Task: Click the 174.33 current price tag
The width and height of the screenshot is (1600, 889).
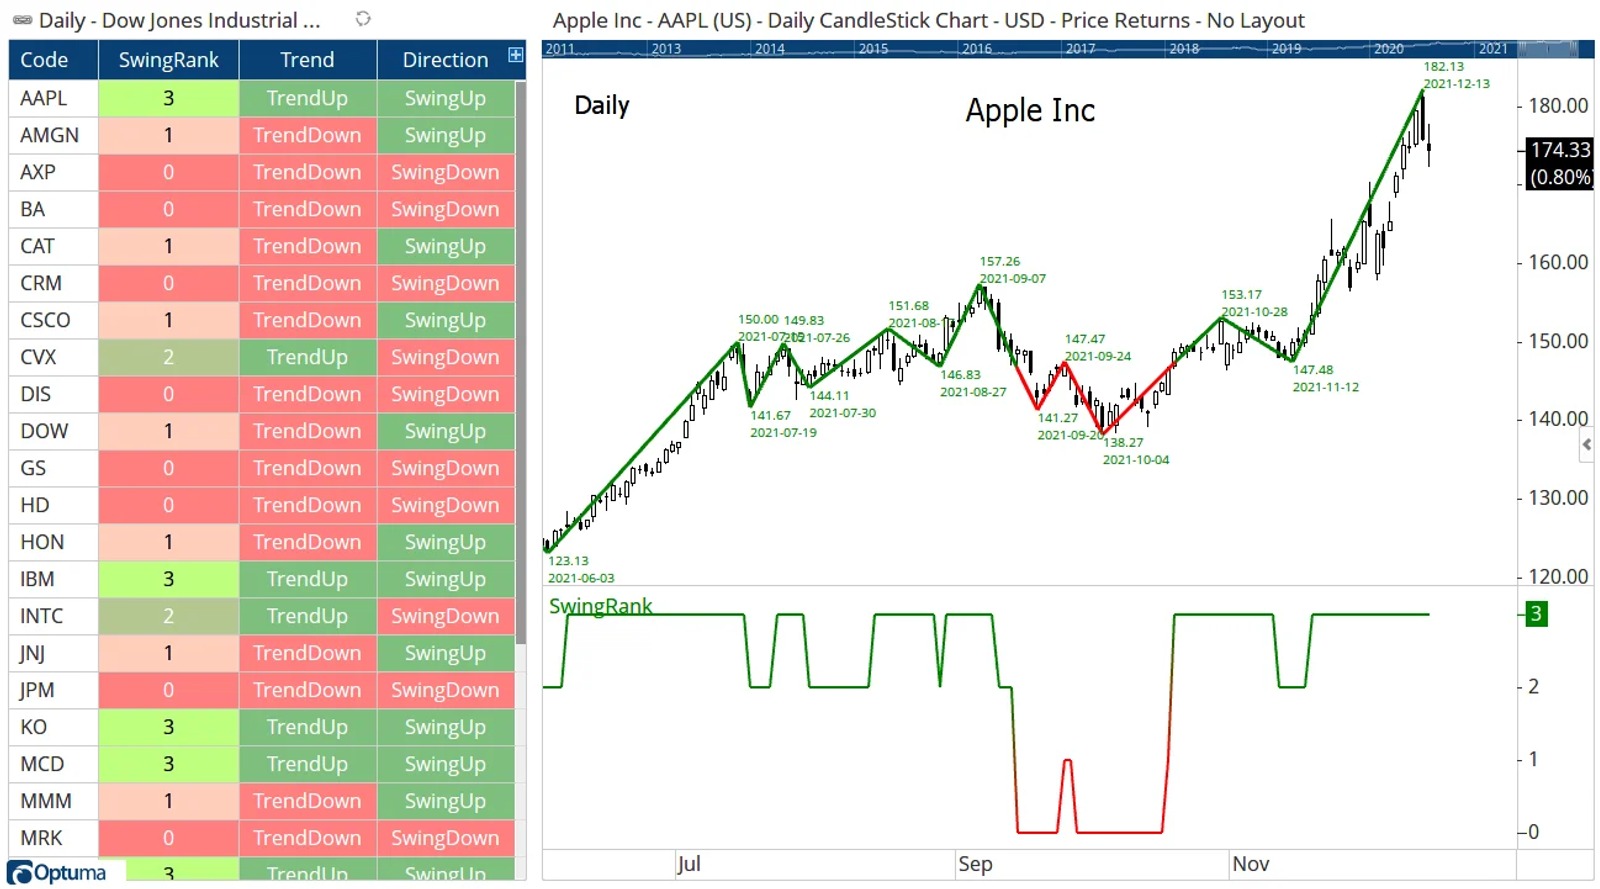Action: [x=1559, y=150]
